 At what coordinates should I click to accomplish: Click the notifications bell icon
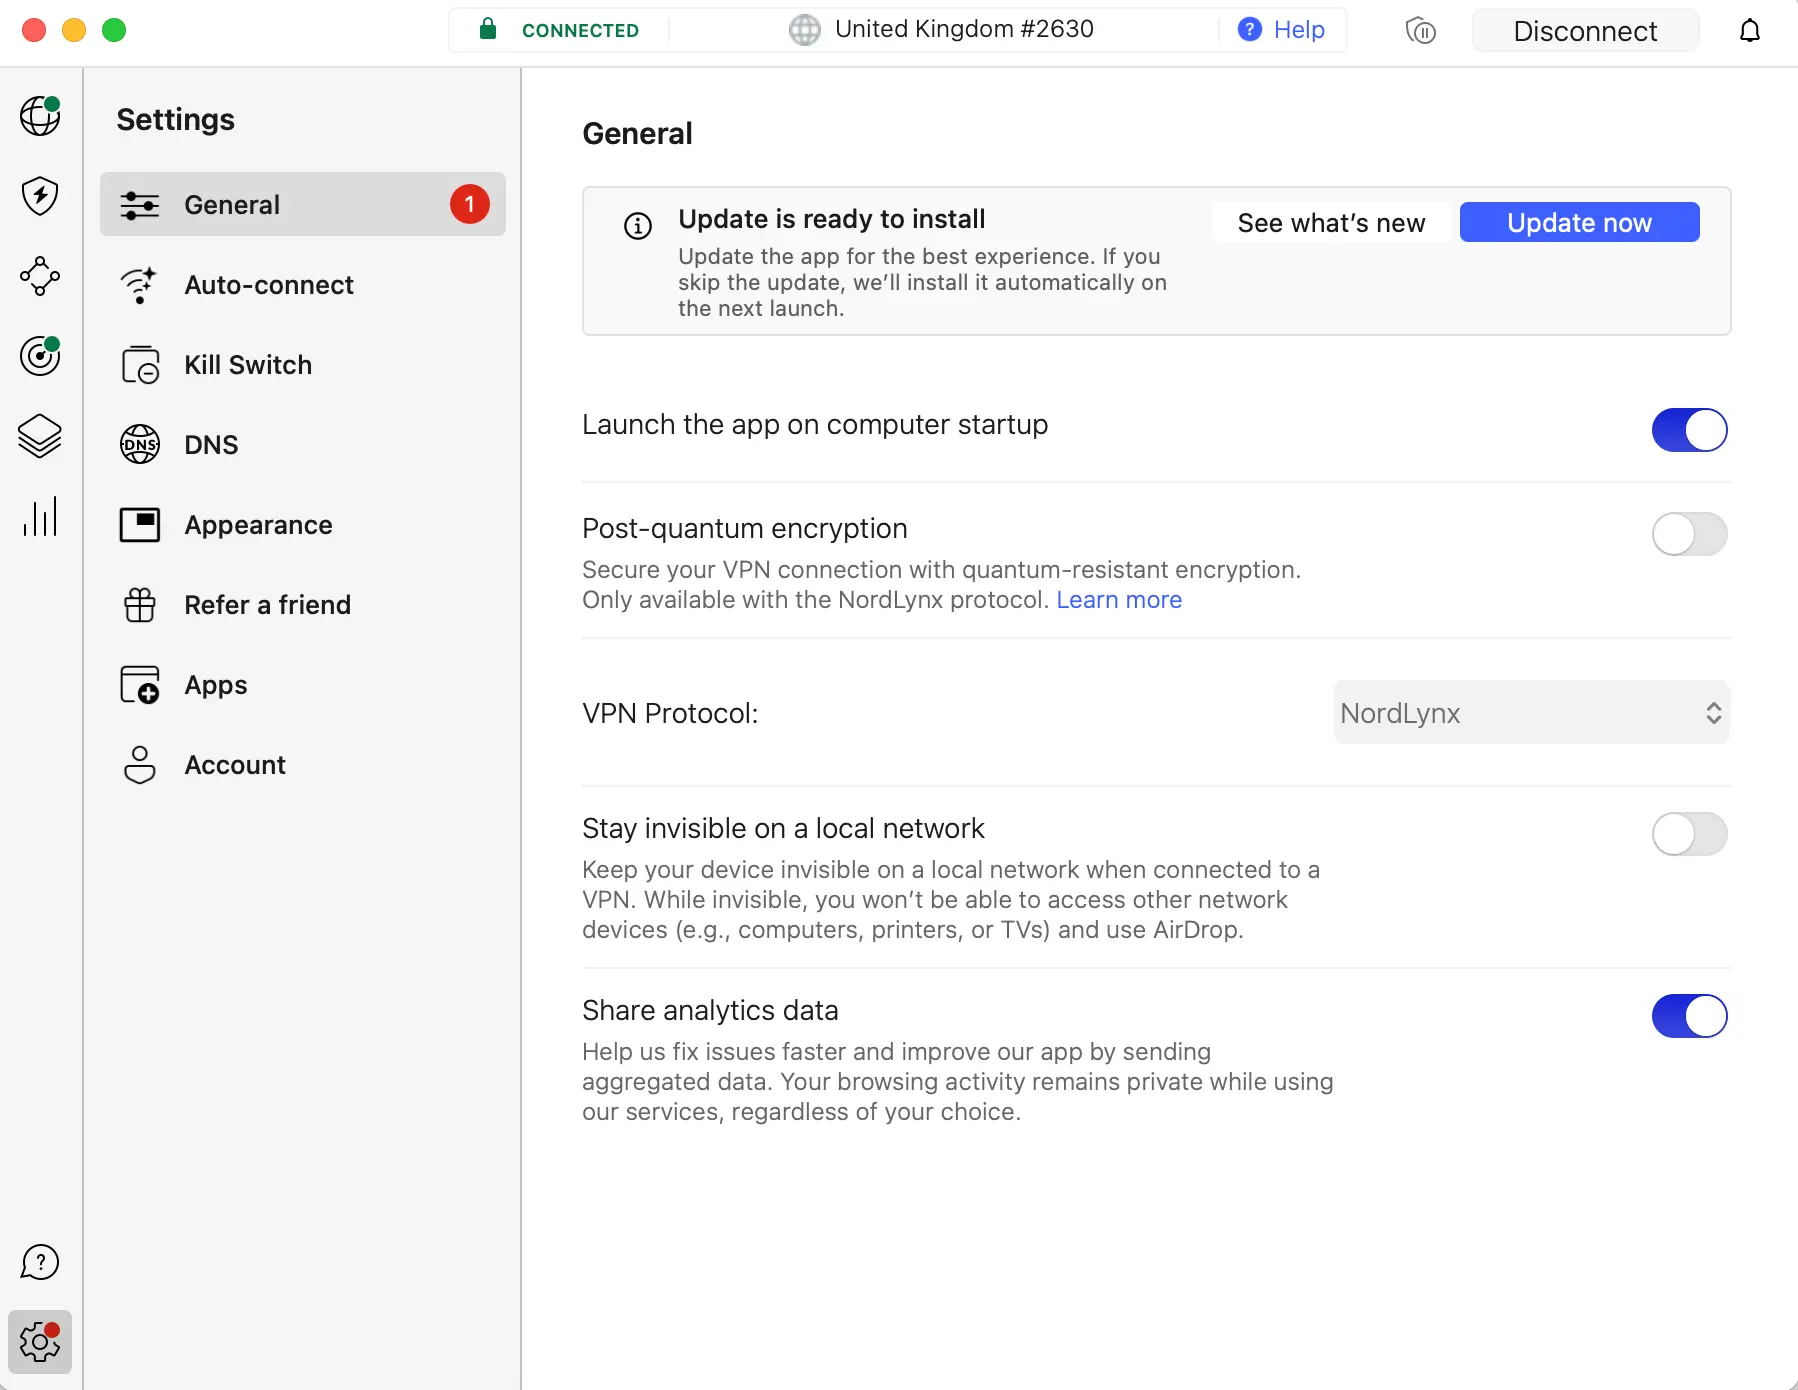click(x=1750, y=31)
